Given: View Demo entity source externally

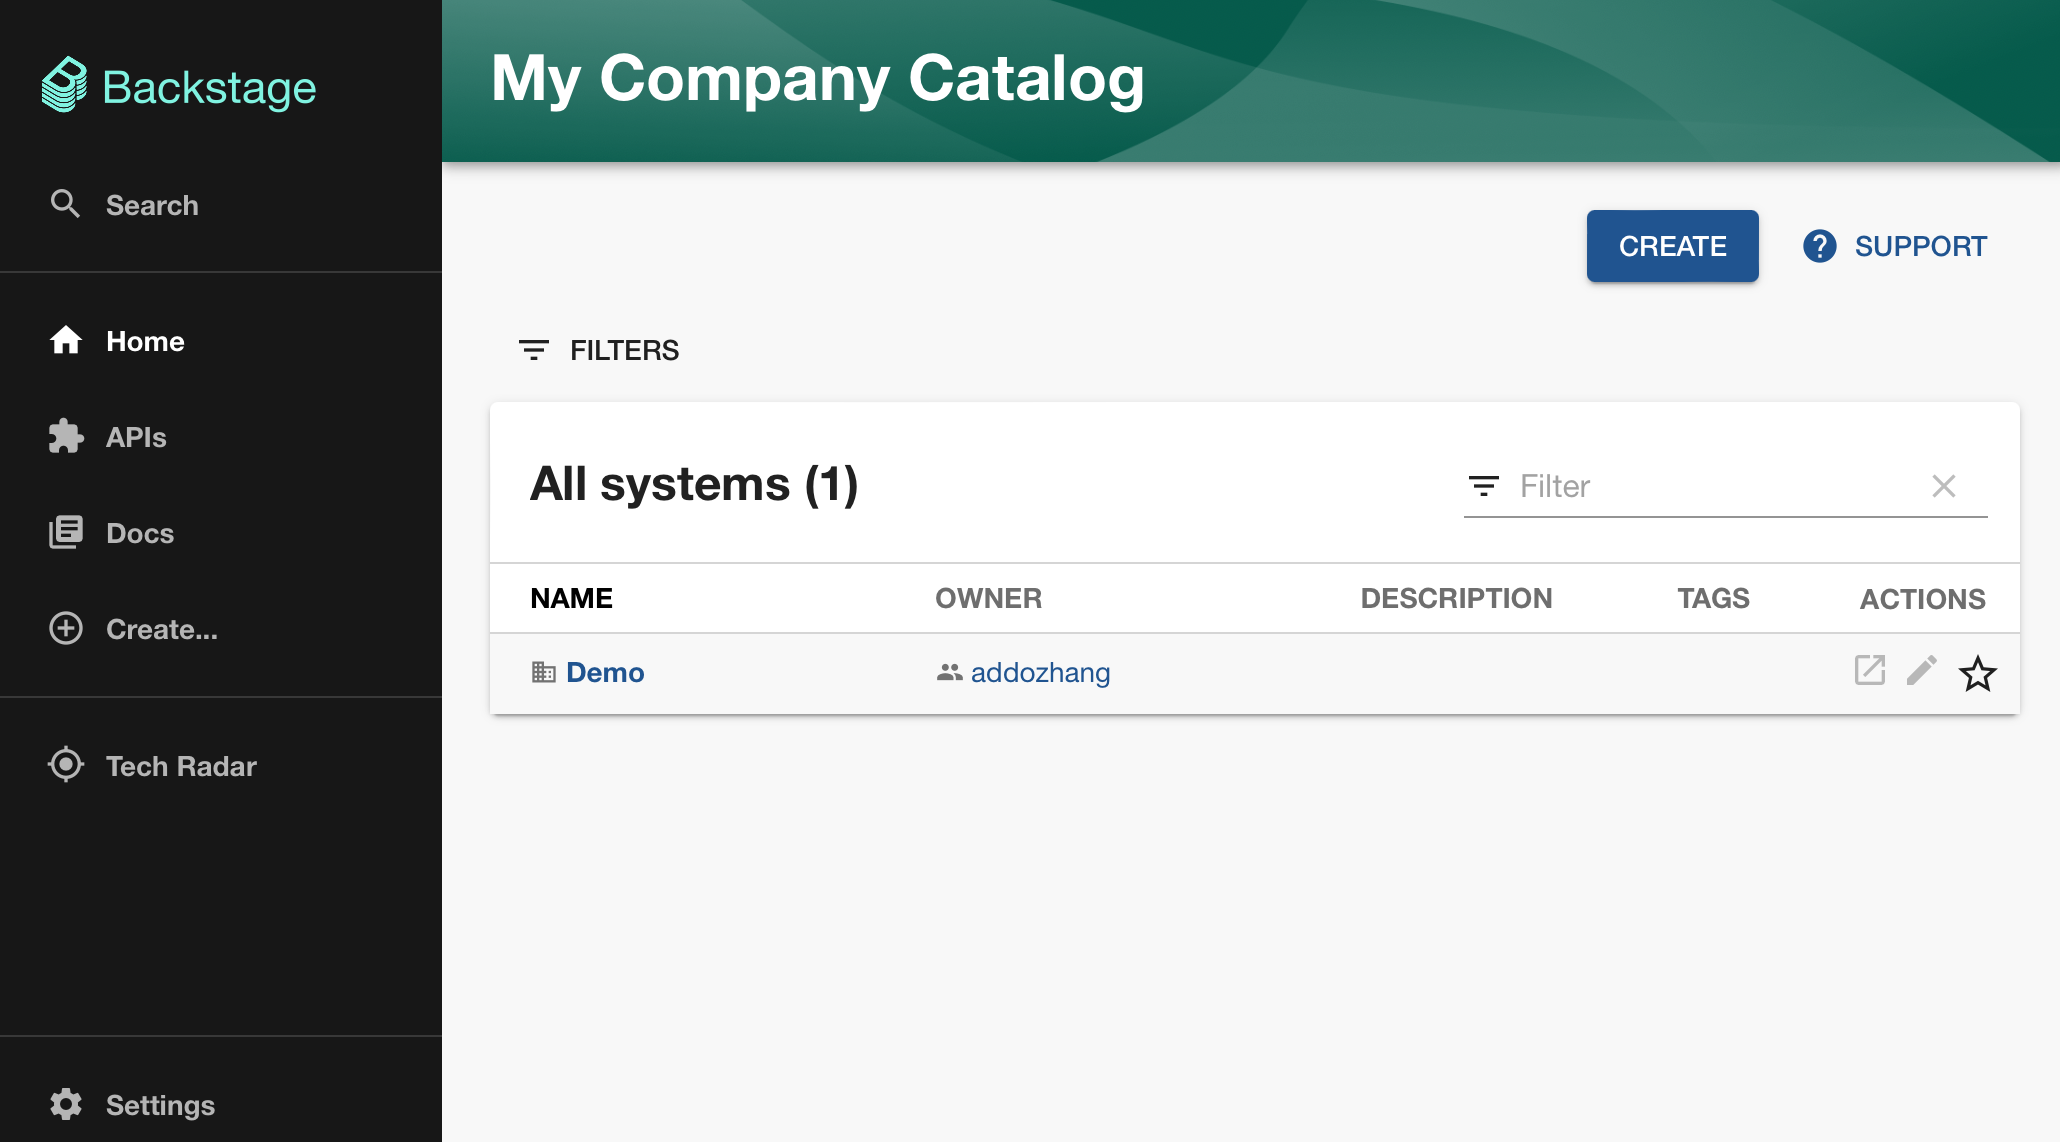Looking at the screenshot, I should [x=1870, y=670].
